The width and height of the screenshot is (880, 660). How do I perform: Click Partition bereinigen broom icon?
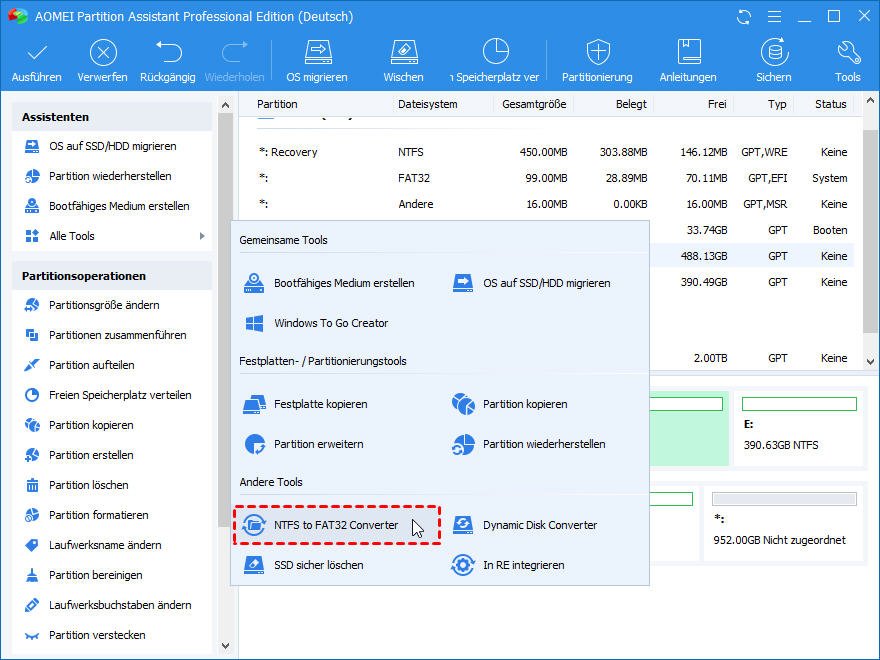coord(33,575)
